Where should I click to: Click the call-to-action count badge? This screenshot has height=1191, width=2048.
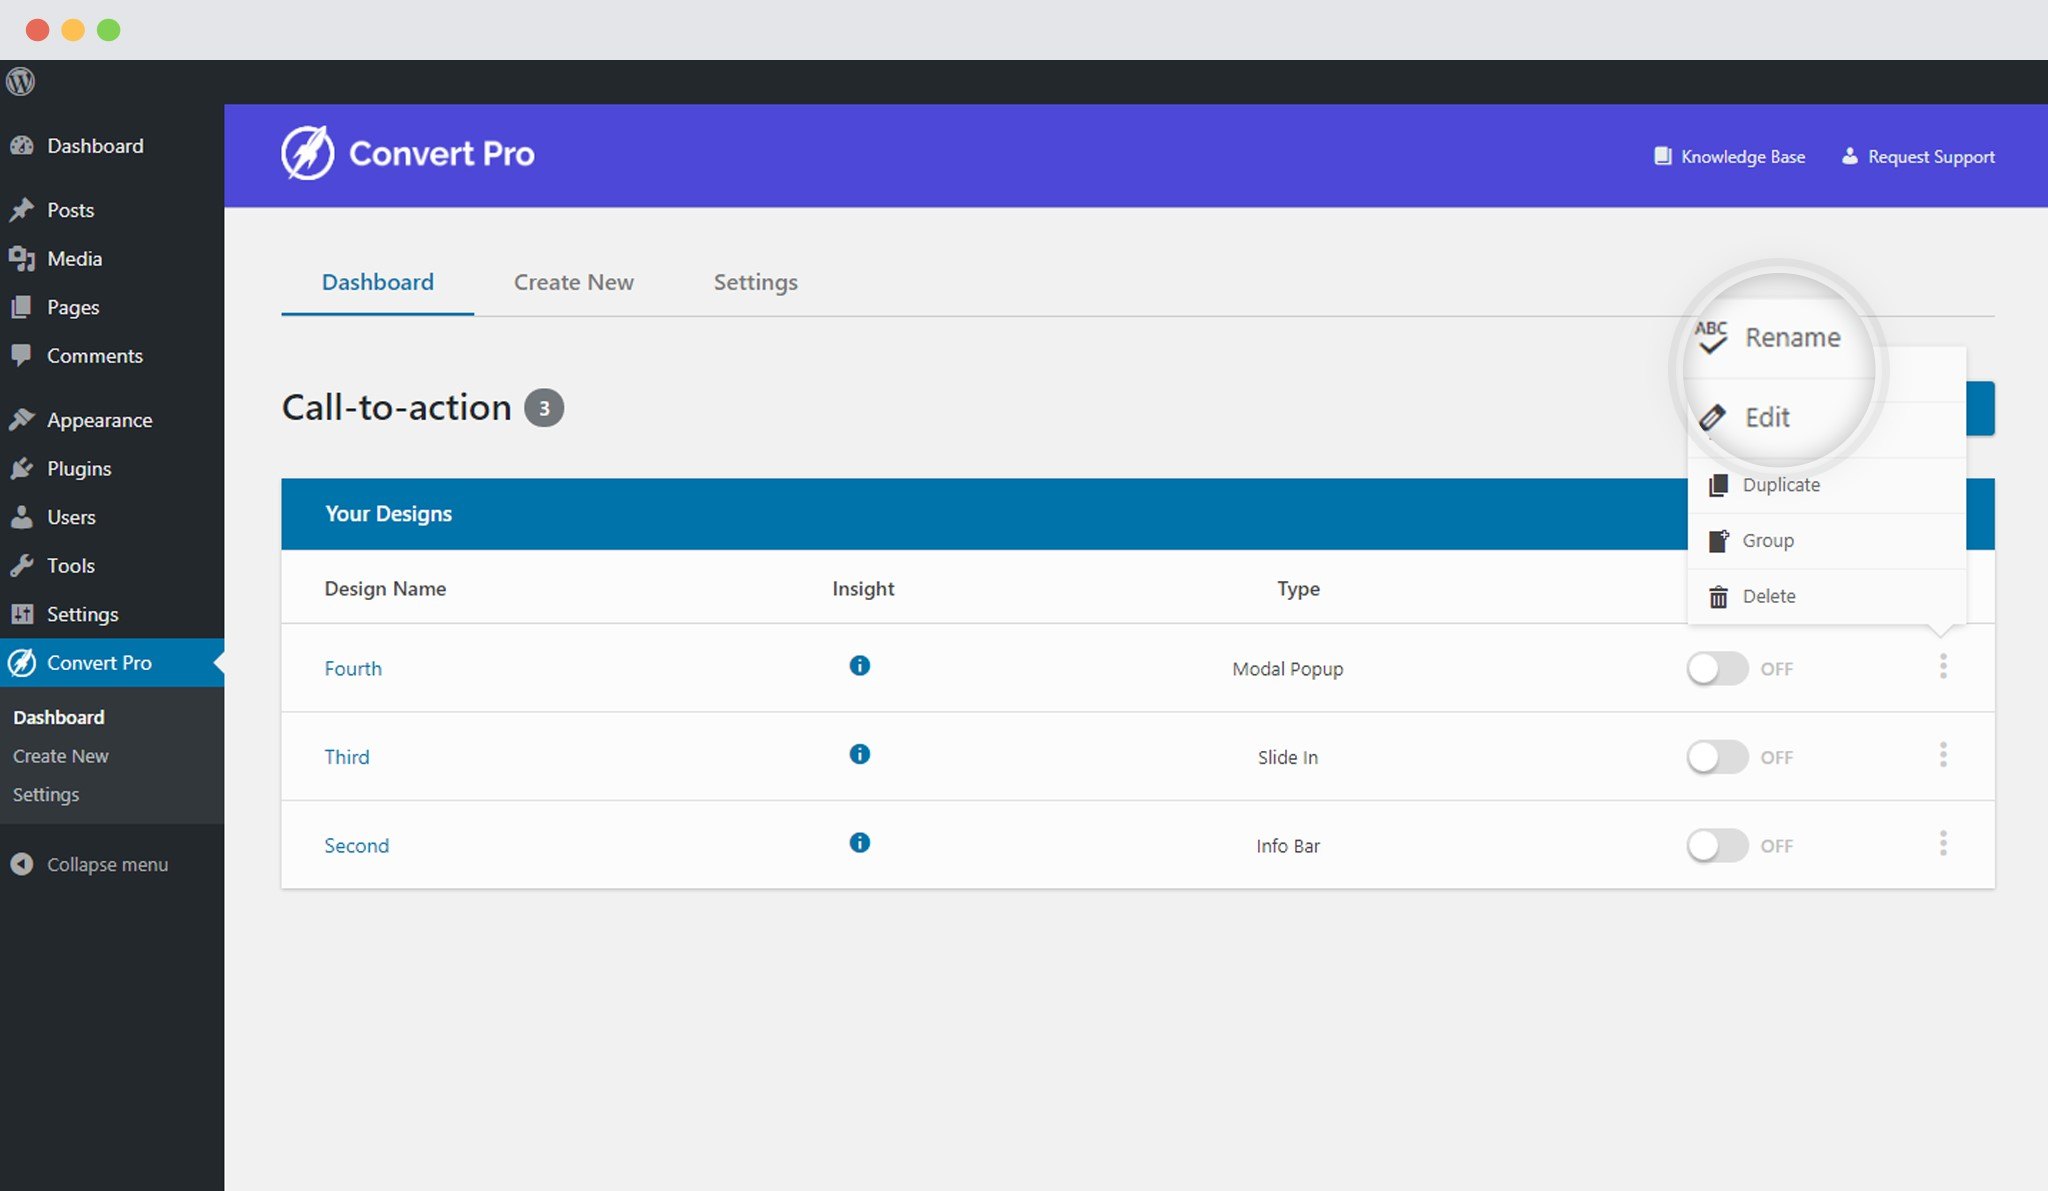544,408
